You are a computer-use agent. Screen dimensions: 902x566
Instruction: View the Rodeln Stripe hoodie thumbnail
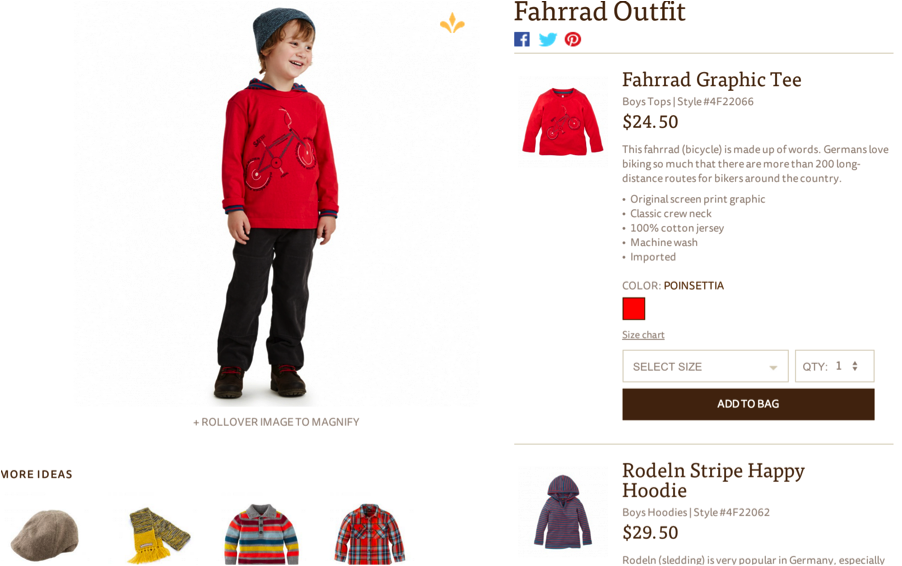point(562,511)
